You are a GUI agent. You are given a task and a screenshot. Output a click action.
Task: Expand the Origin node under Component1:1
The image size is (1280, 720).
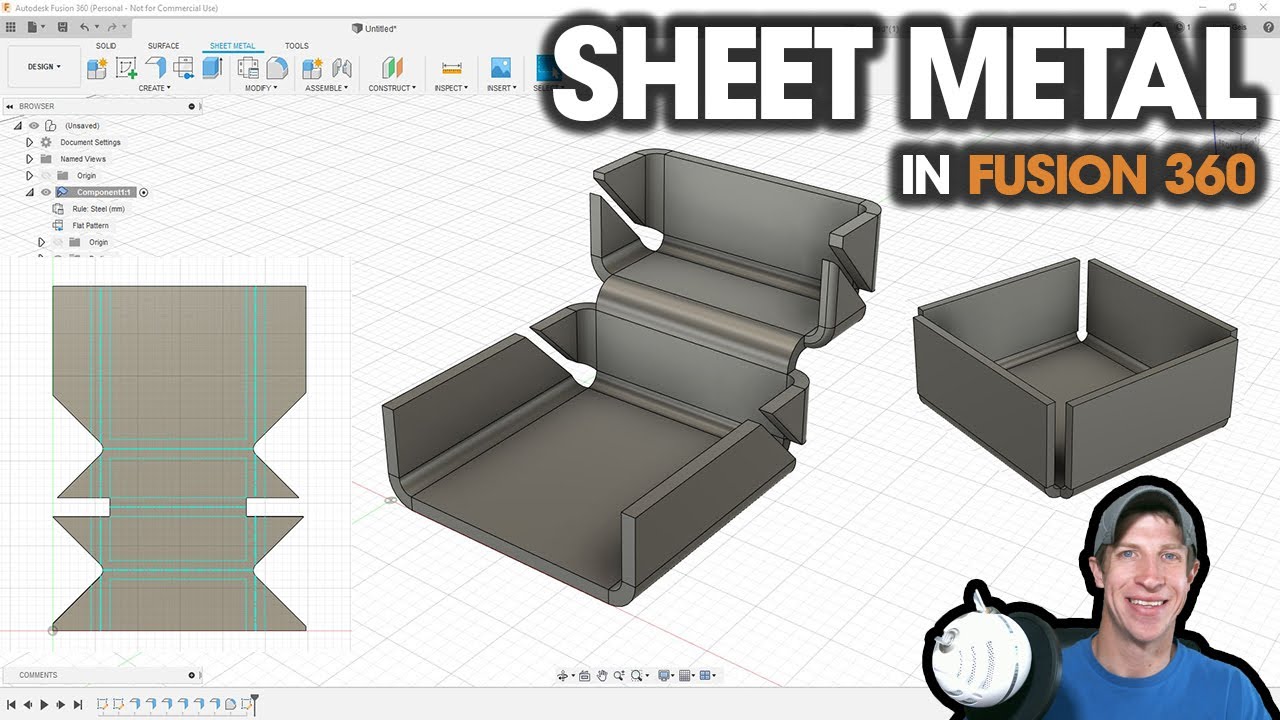[41, 242]
